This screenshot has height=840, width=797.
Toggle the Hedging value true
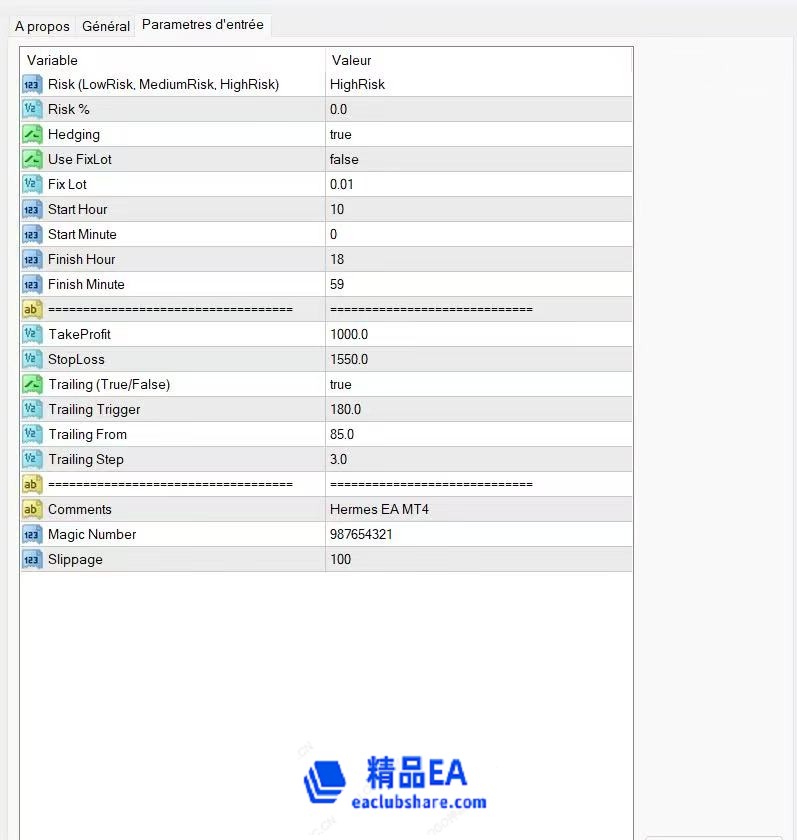[479, 134]
